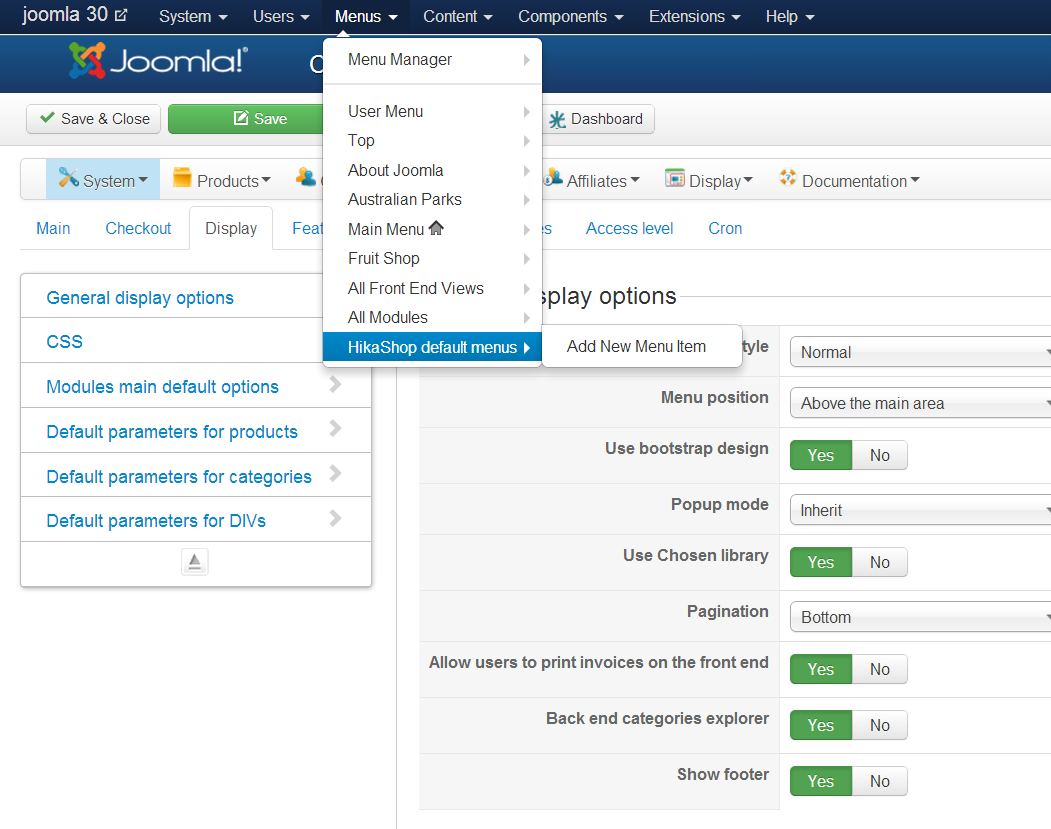
Task: Click the Dashboard button
Action: pyautogui.click(x=597, y=119)
